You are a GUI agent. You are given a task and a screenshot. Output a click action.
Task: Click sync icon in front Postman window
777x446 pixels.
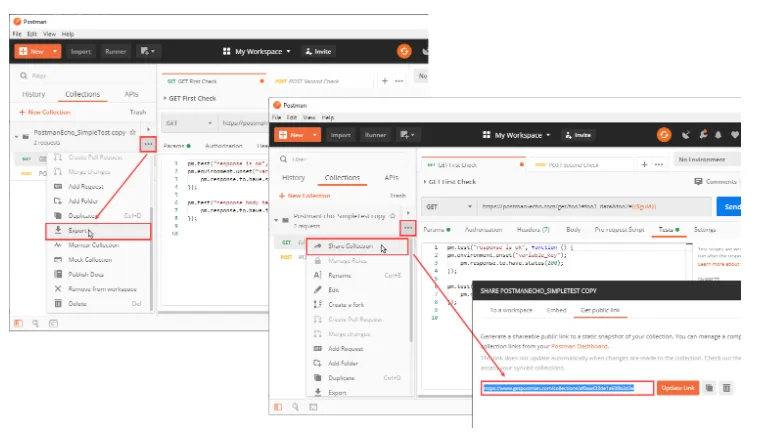tap(664, 135)
